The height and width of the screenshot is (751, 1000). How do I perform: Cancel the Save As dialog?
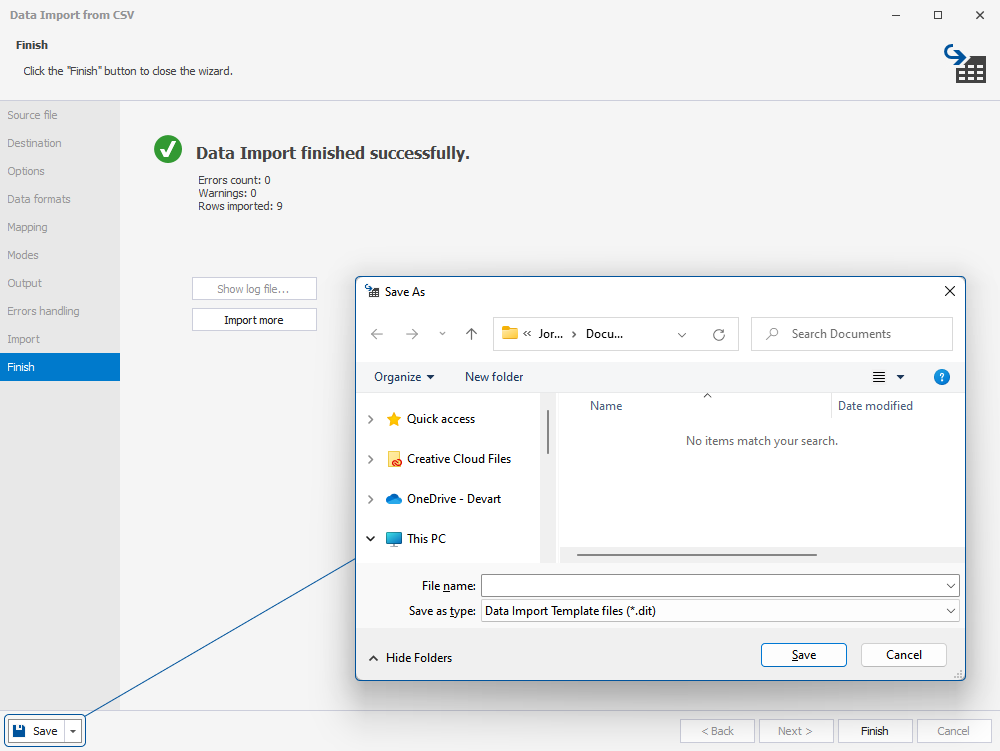click(904, 655)
